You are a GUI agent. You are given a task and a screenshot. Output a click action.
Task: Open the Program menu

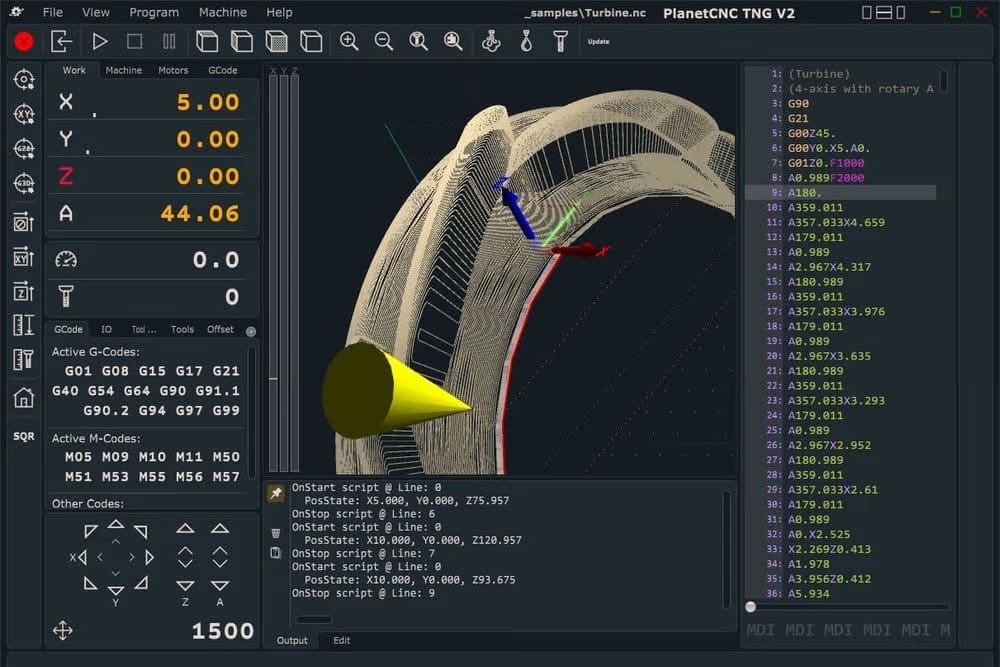click(154, 12)
